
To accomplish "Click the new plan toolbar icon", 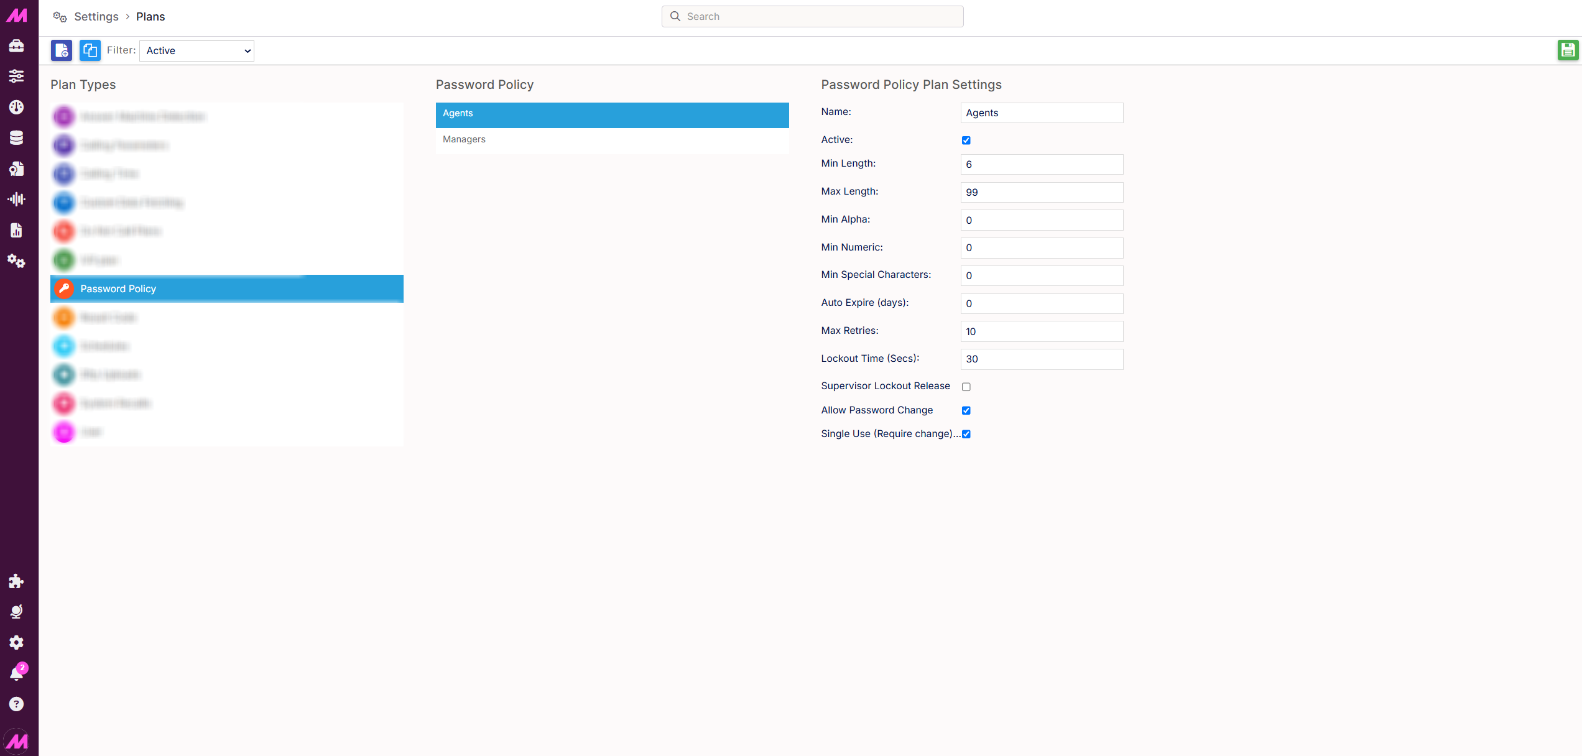I will pyautogui.click(x=62, y=50).
